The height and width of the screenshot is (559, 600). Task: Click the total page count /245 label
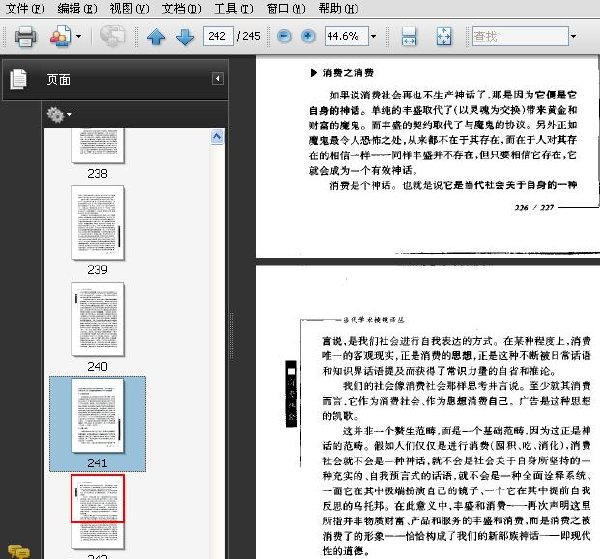pos(249,36)
